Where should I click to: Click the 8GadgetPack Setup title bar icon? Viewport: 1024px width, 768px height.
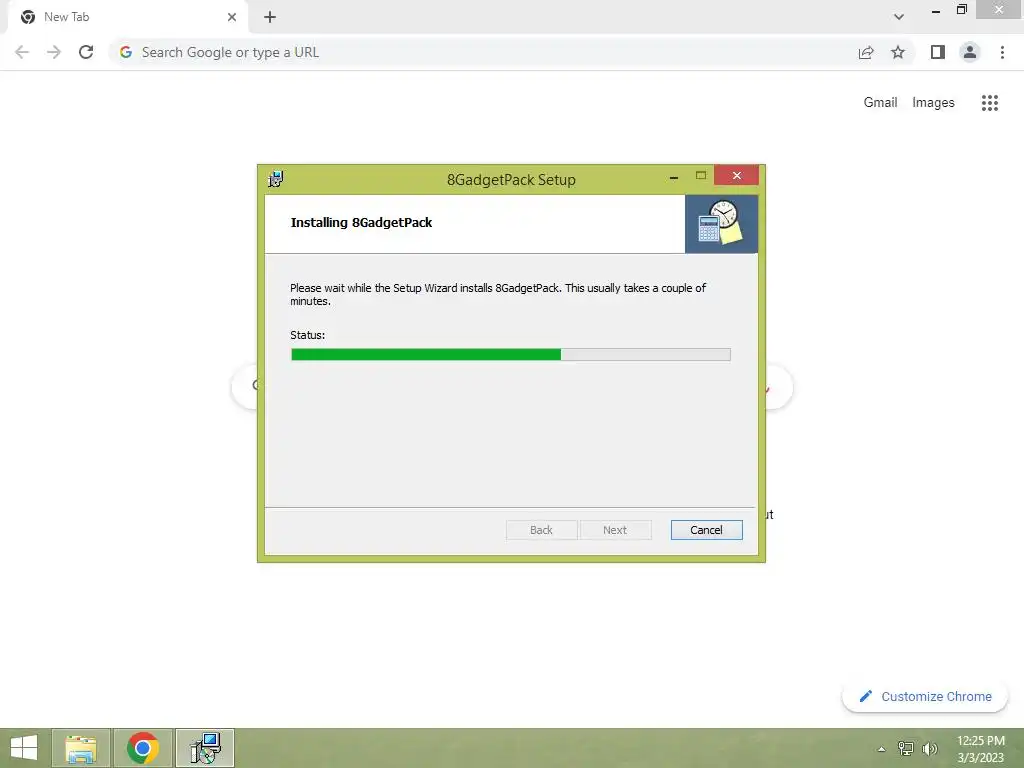pyautogui.click(x=276, y=179)
